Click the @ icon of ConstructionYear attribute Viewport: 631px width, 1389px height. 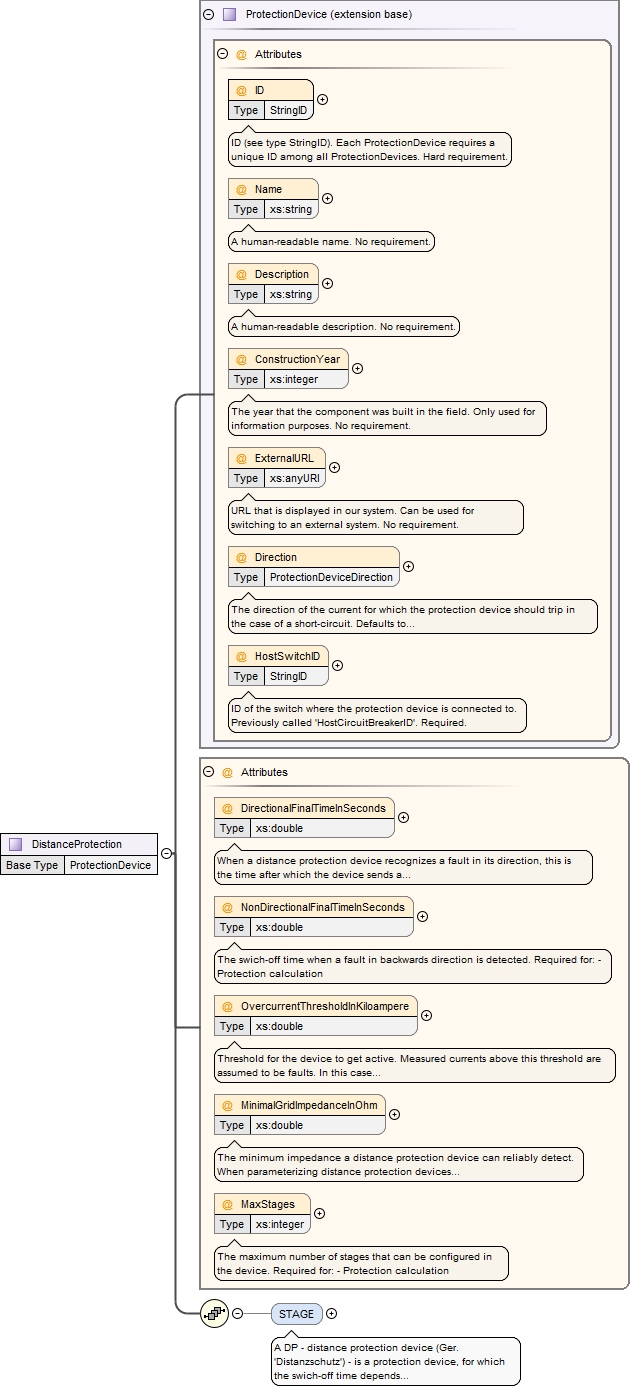point(241,359)
